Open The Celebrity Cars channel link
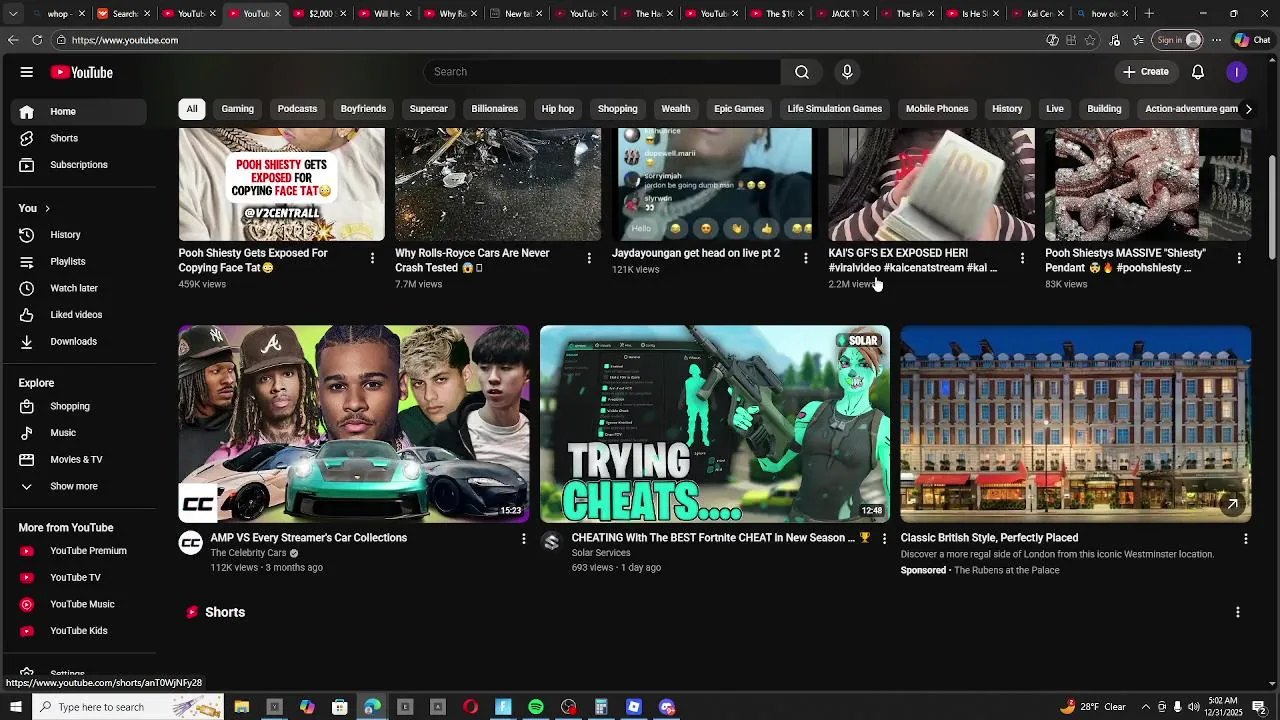Image resolution: width=1280 pixels, height=720 pixels. click(x=248, y=553)
